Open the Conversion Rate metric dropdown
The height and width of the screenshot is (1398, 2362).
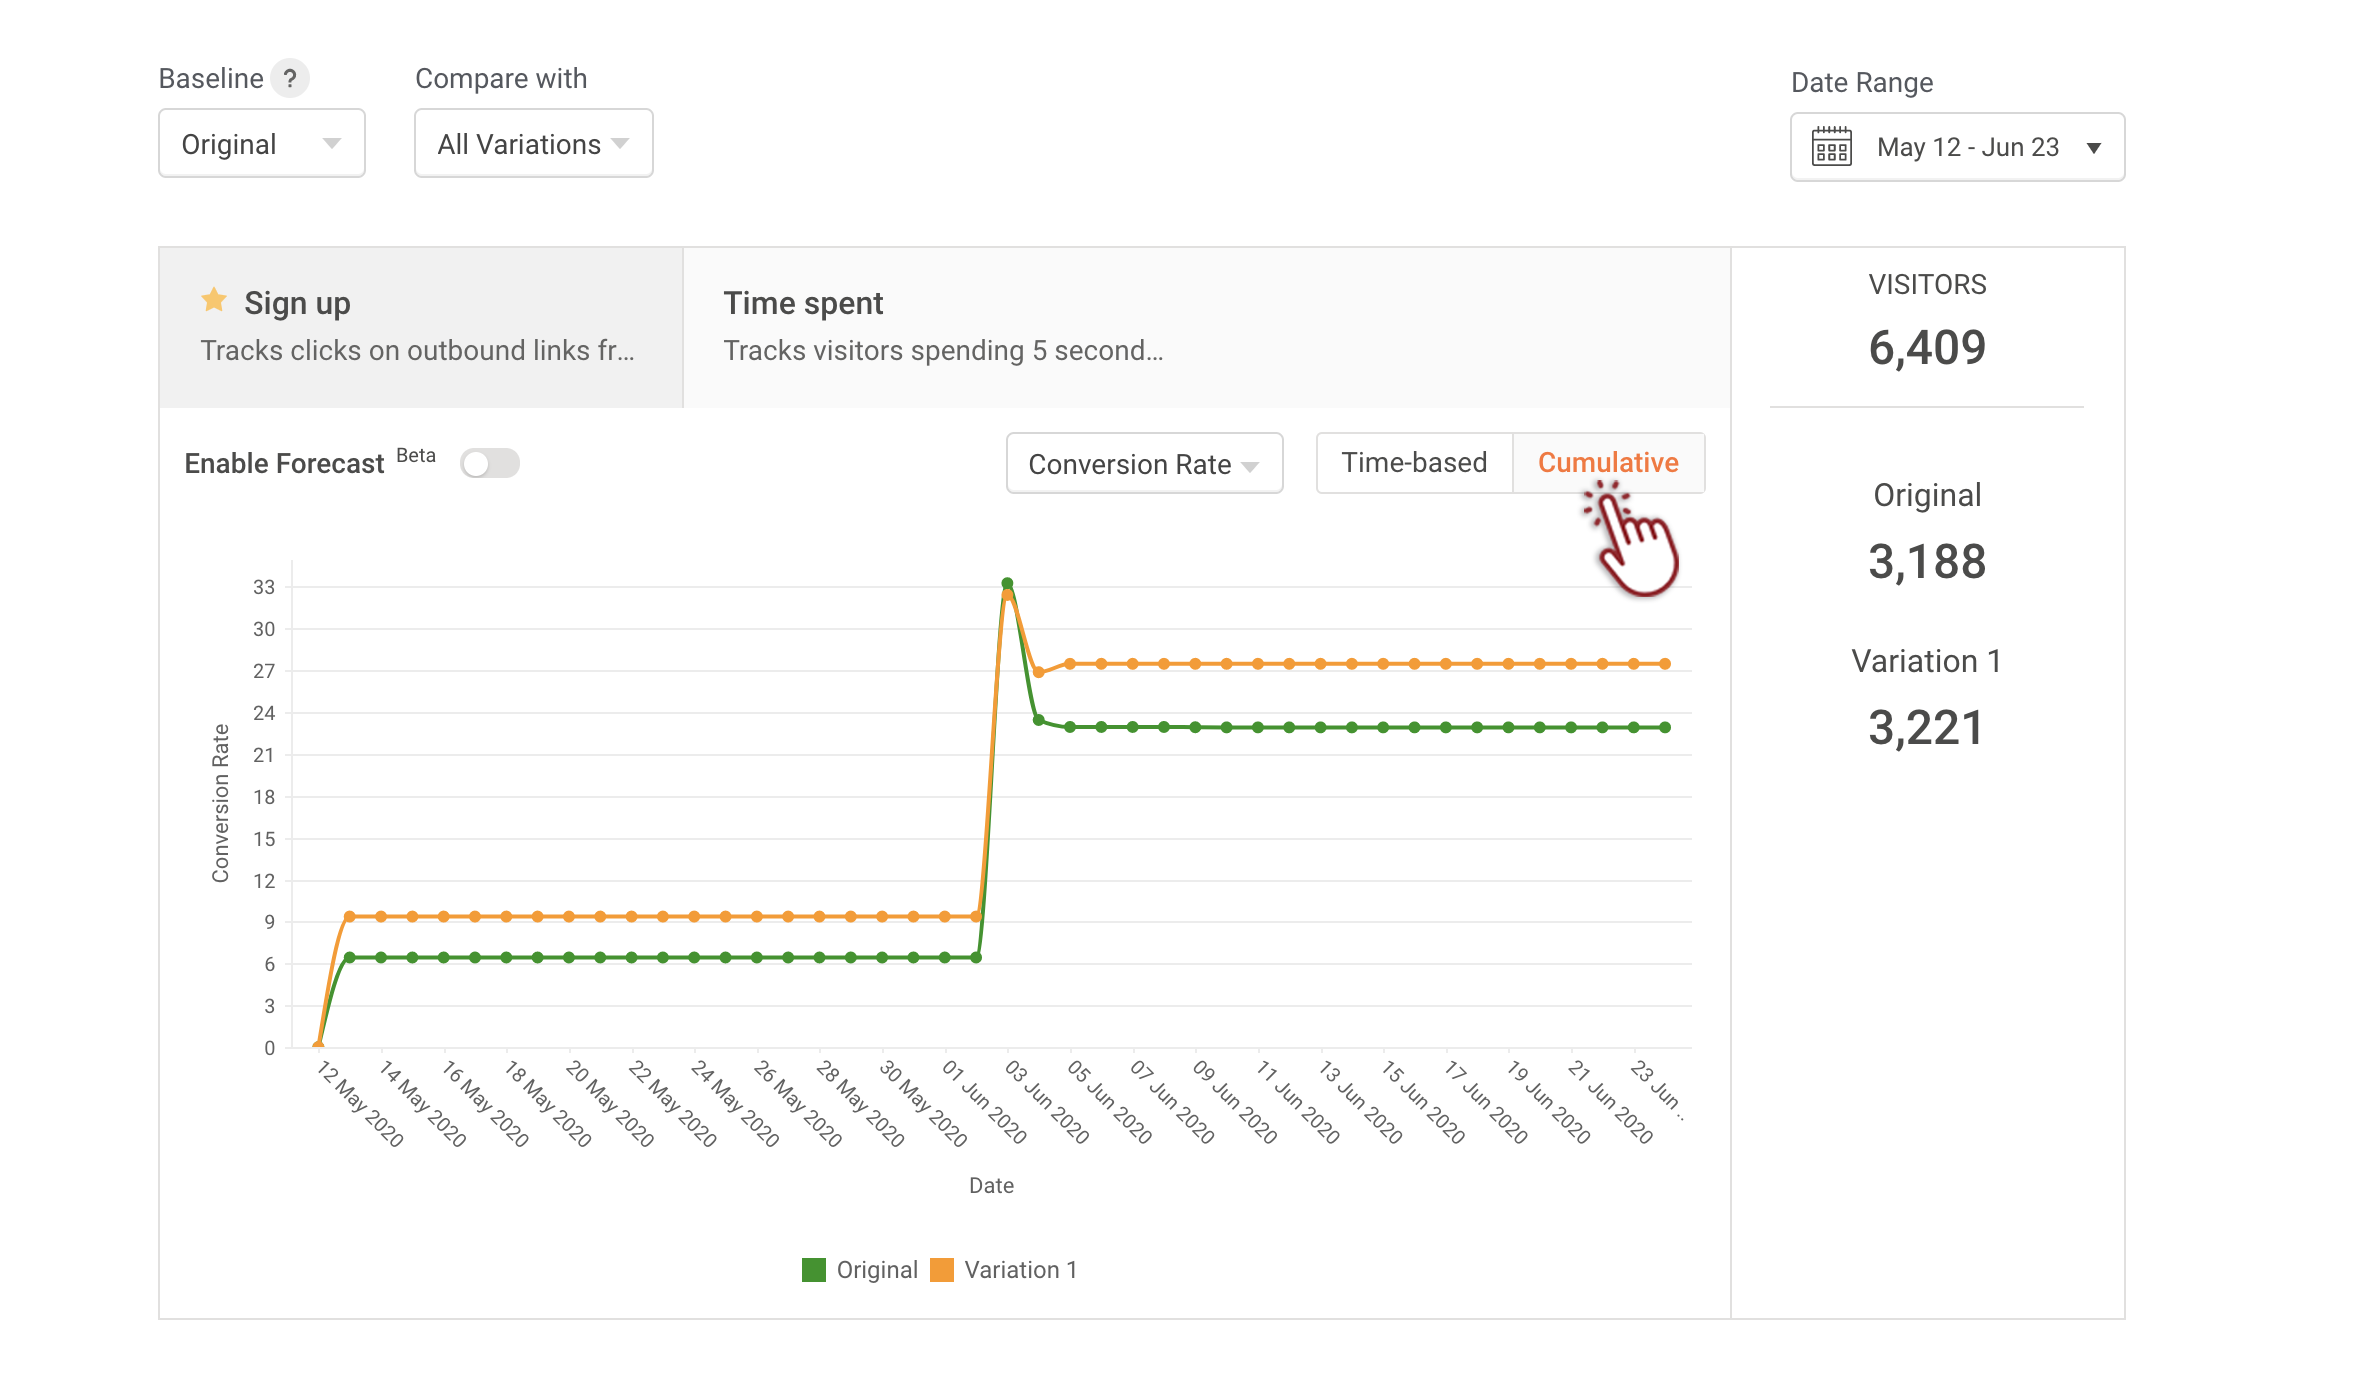[1143, 464]
